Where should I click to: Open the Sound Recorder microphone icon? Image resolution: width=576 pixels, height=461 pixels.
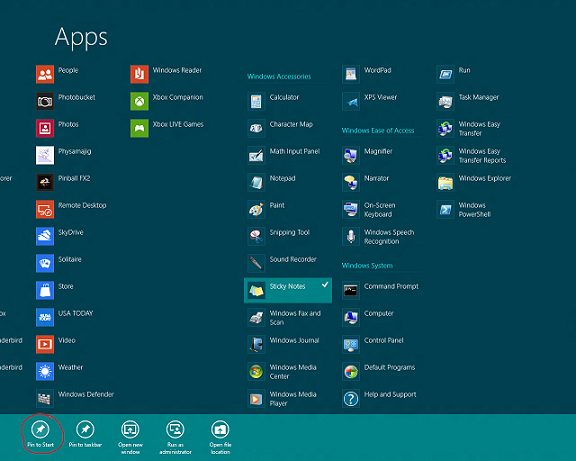[x=256, y=263]
